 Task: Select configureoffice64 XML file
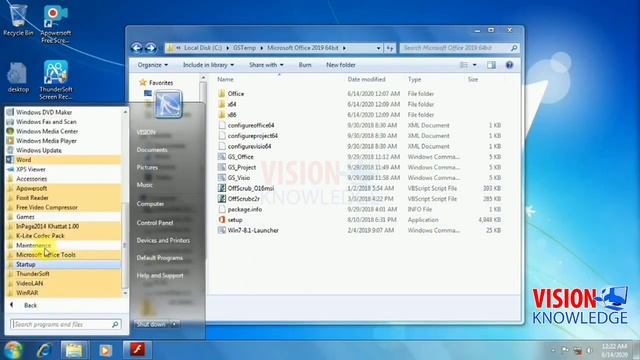tap(246, 125)
